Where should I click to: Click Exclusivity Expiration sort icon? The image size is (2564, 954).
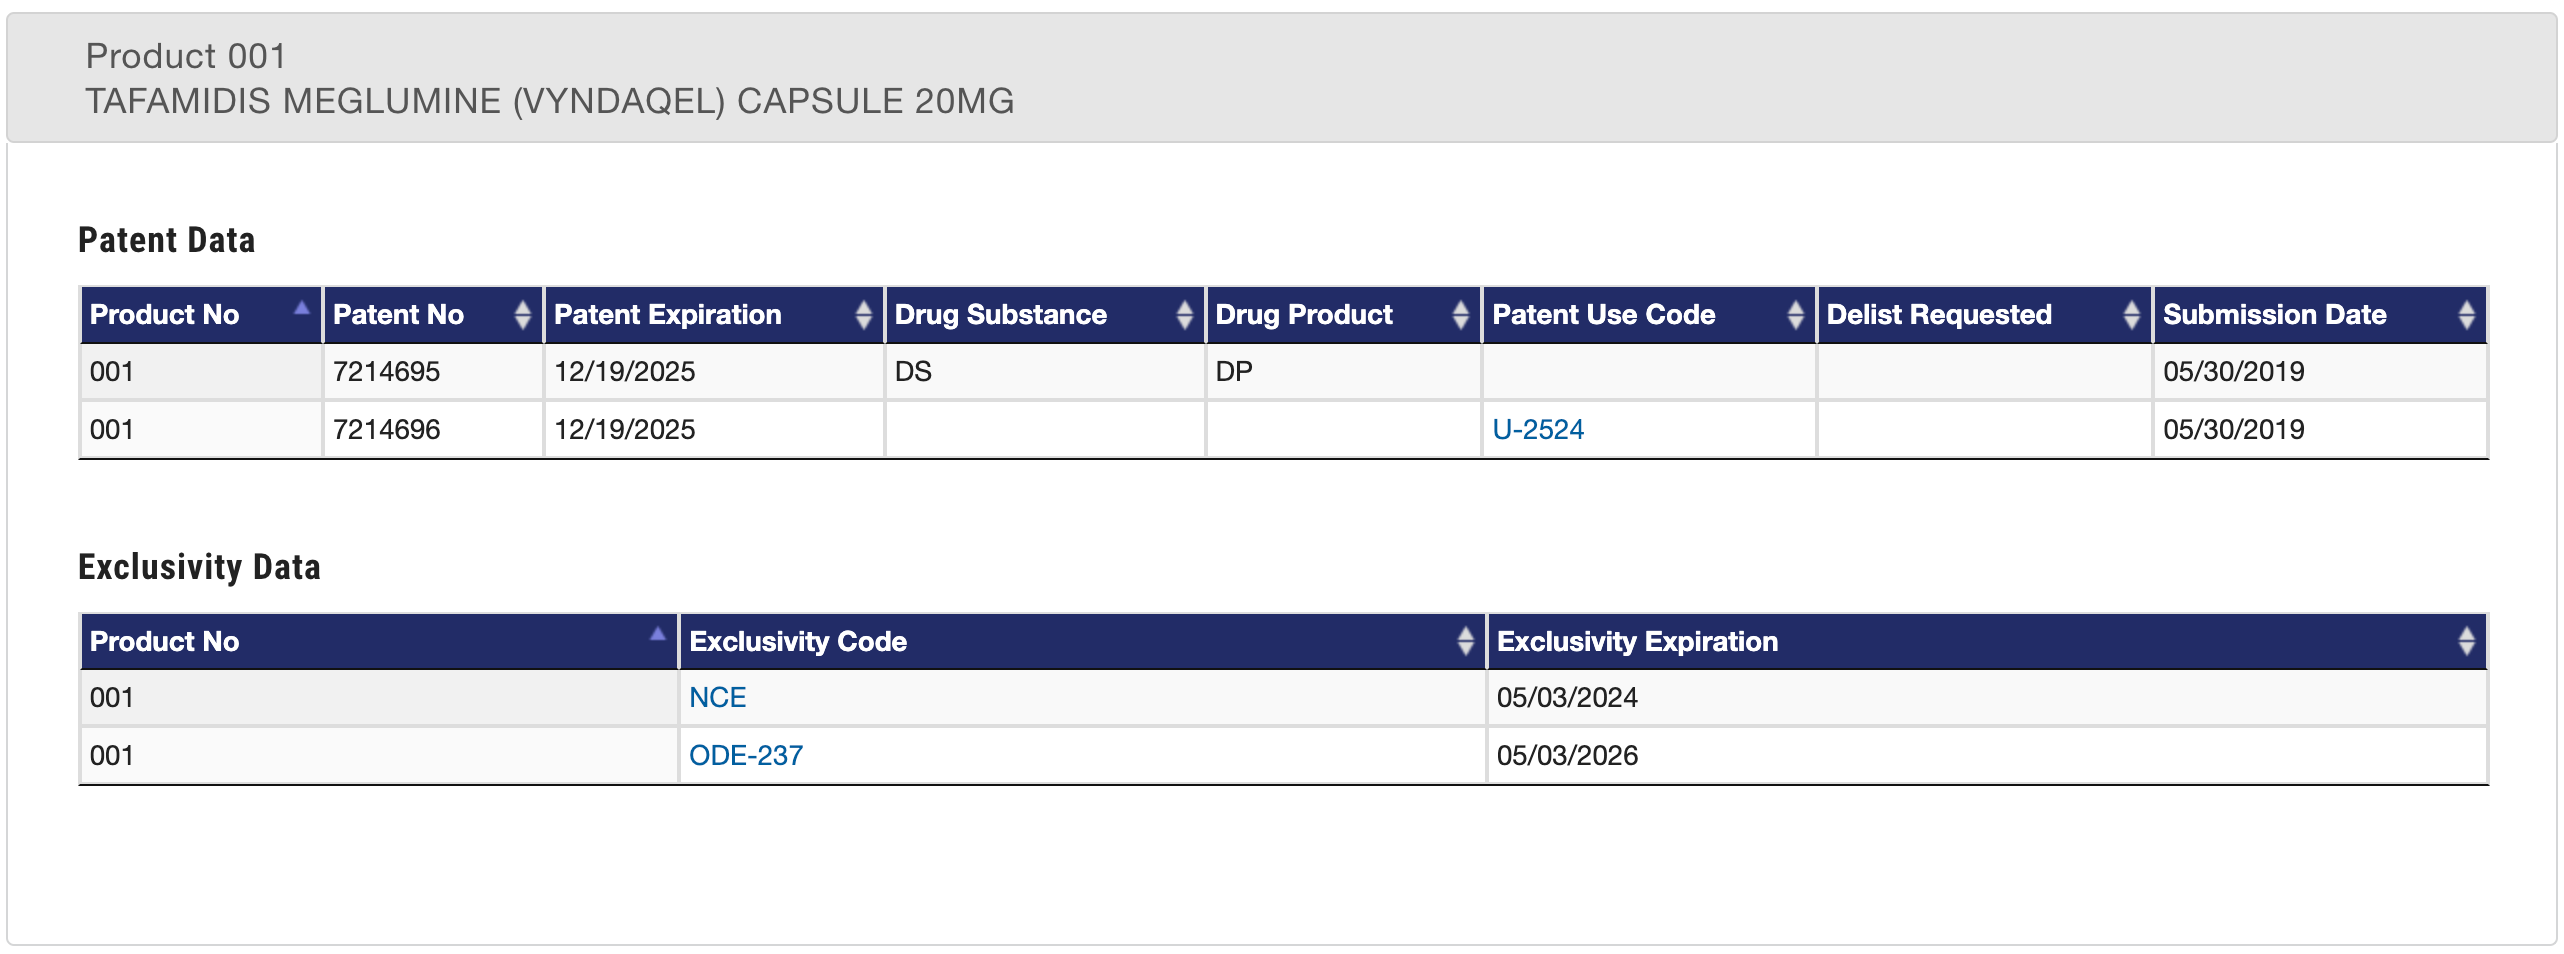2466,641
